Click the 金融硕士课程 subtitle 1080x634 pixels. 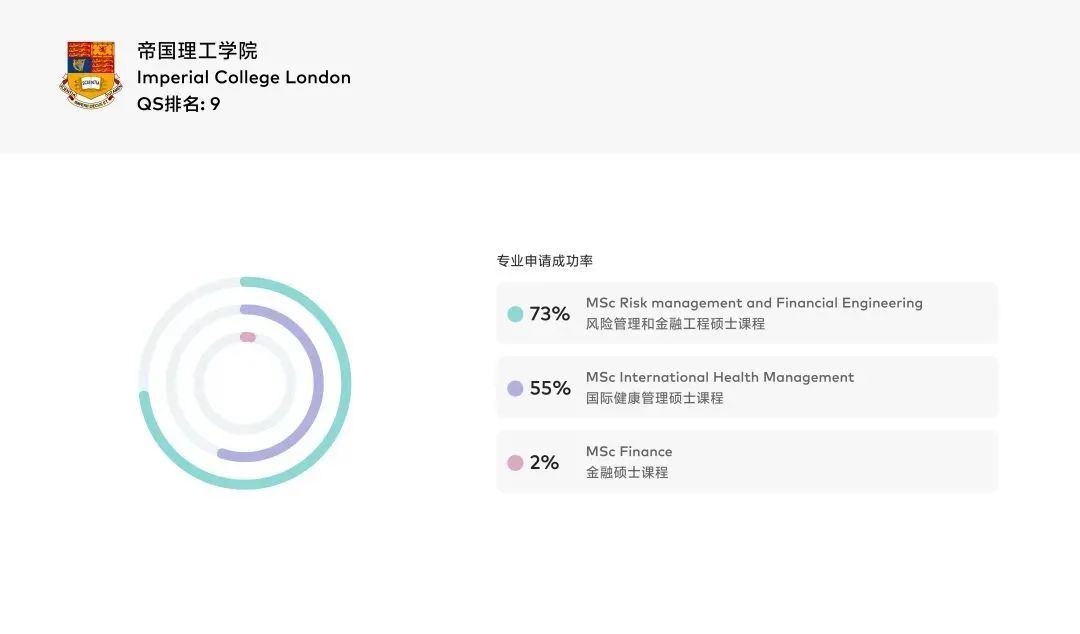click(x=627, y=473)
